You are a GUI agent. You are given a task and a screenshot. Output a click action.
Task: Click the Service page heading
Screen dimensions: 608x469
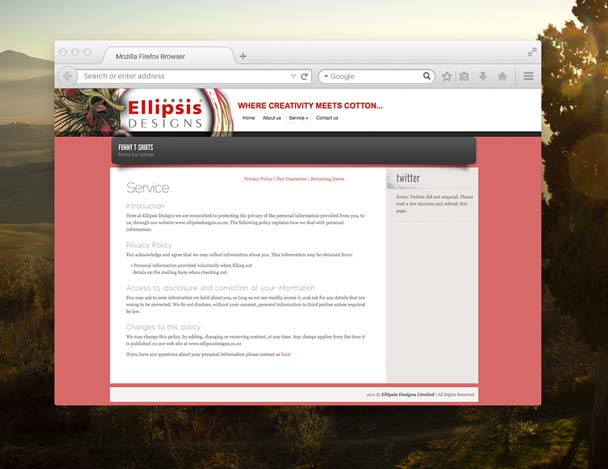148,188
